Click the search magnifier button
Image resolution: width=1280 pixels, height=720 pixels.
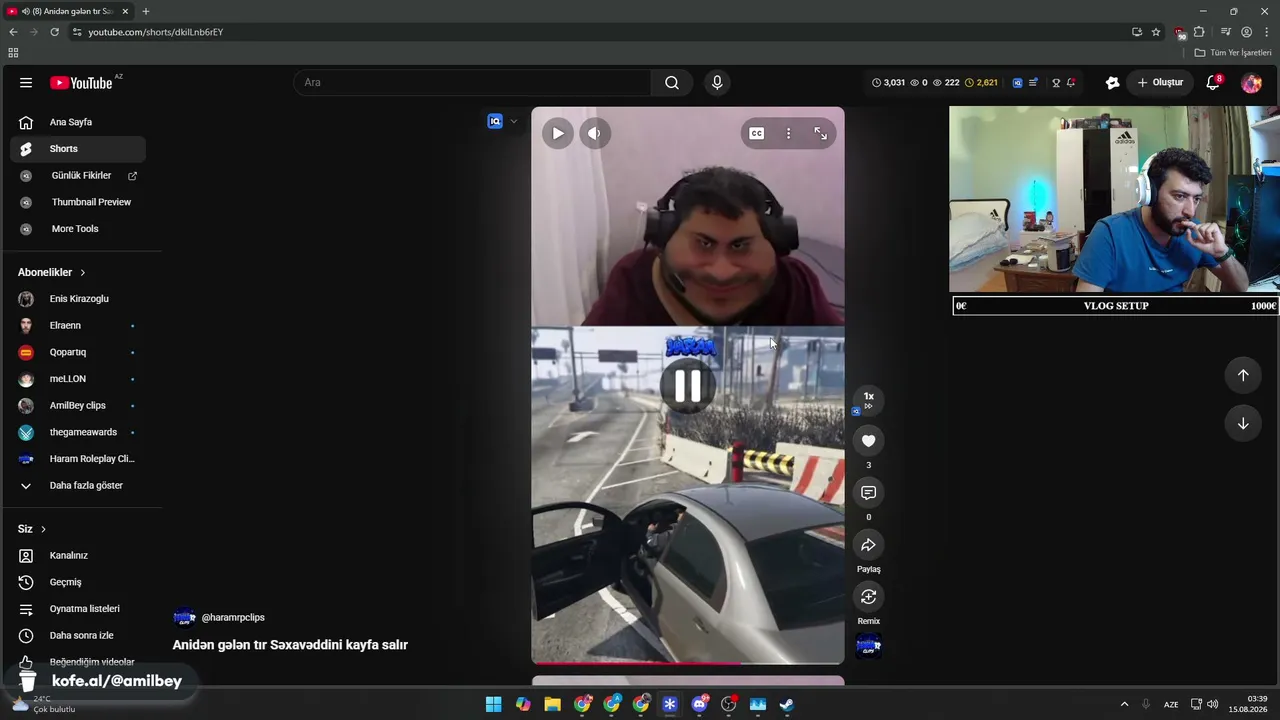point(672,83)
